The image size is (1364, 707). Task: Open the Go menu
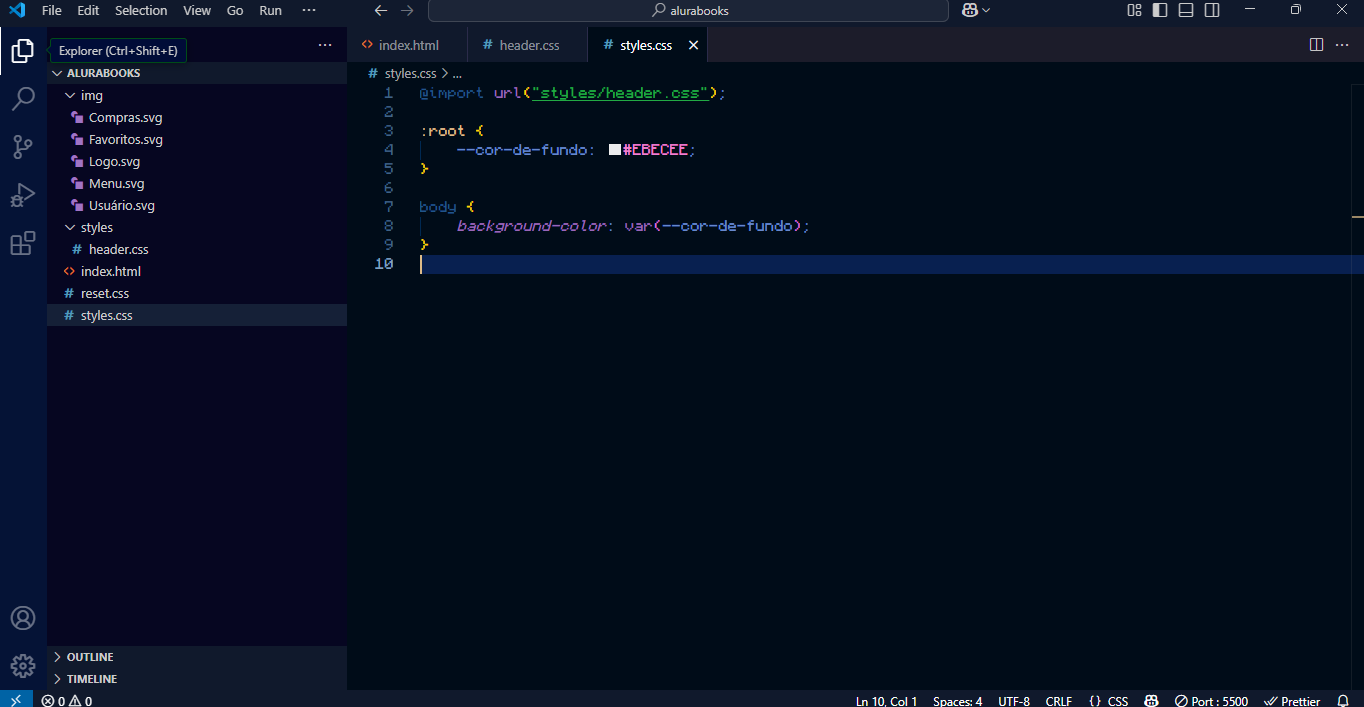235,10
